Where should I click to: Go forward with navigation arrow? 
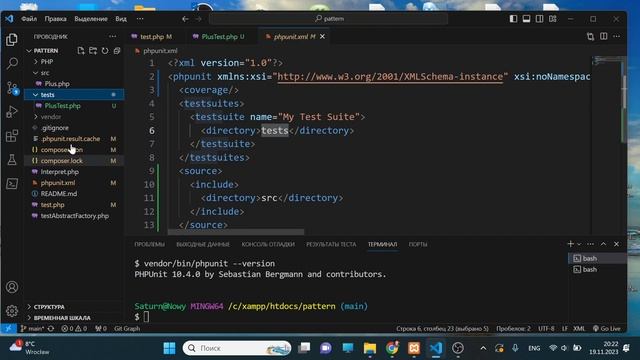198,19
